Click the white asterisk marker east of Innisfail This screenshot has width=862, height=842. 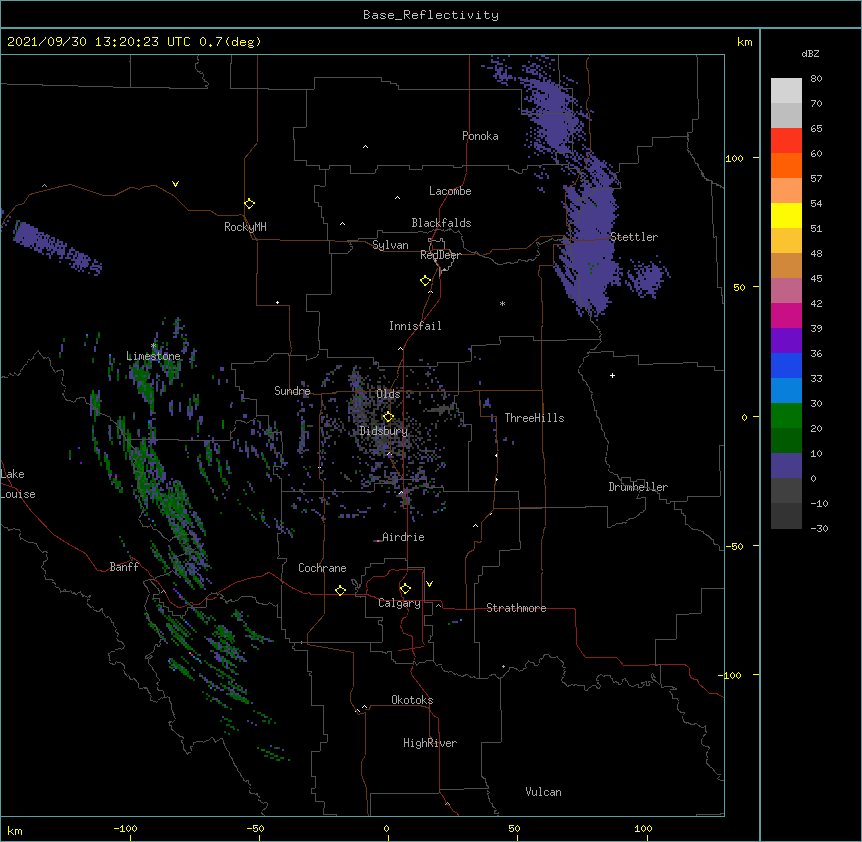coord(502,303)
